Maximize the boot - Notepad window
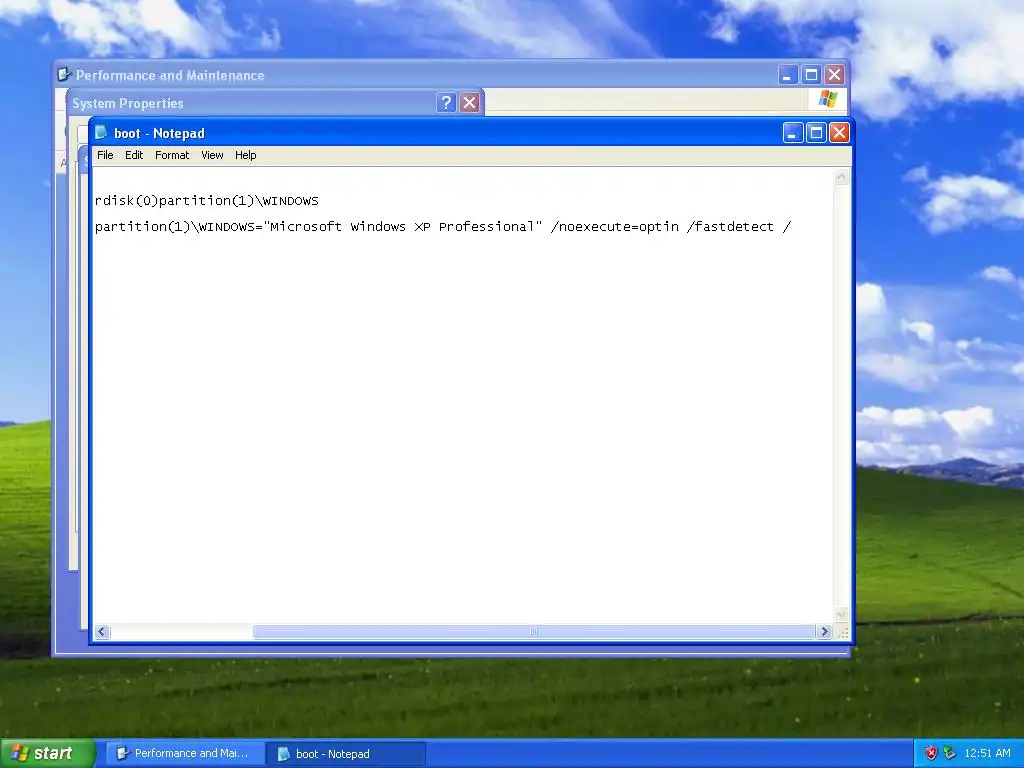Screen dimensions: 1024x768 (816, 133)
